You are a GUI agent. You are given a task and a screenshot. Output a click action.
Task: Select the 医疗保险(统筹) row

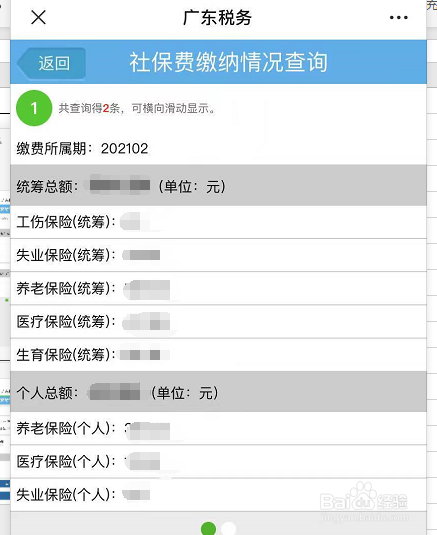[218, 322]
